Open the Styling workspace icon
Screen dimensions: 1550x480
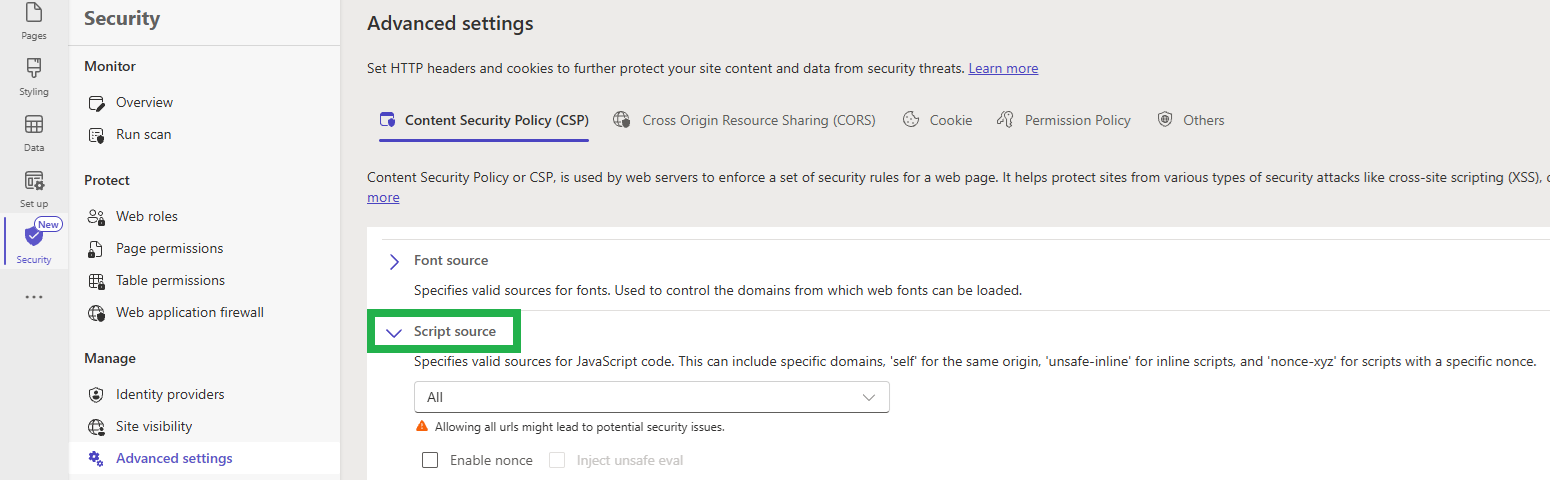point(34,69)
